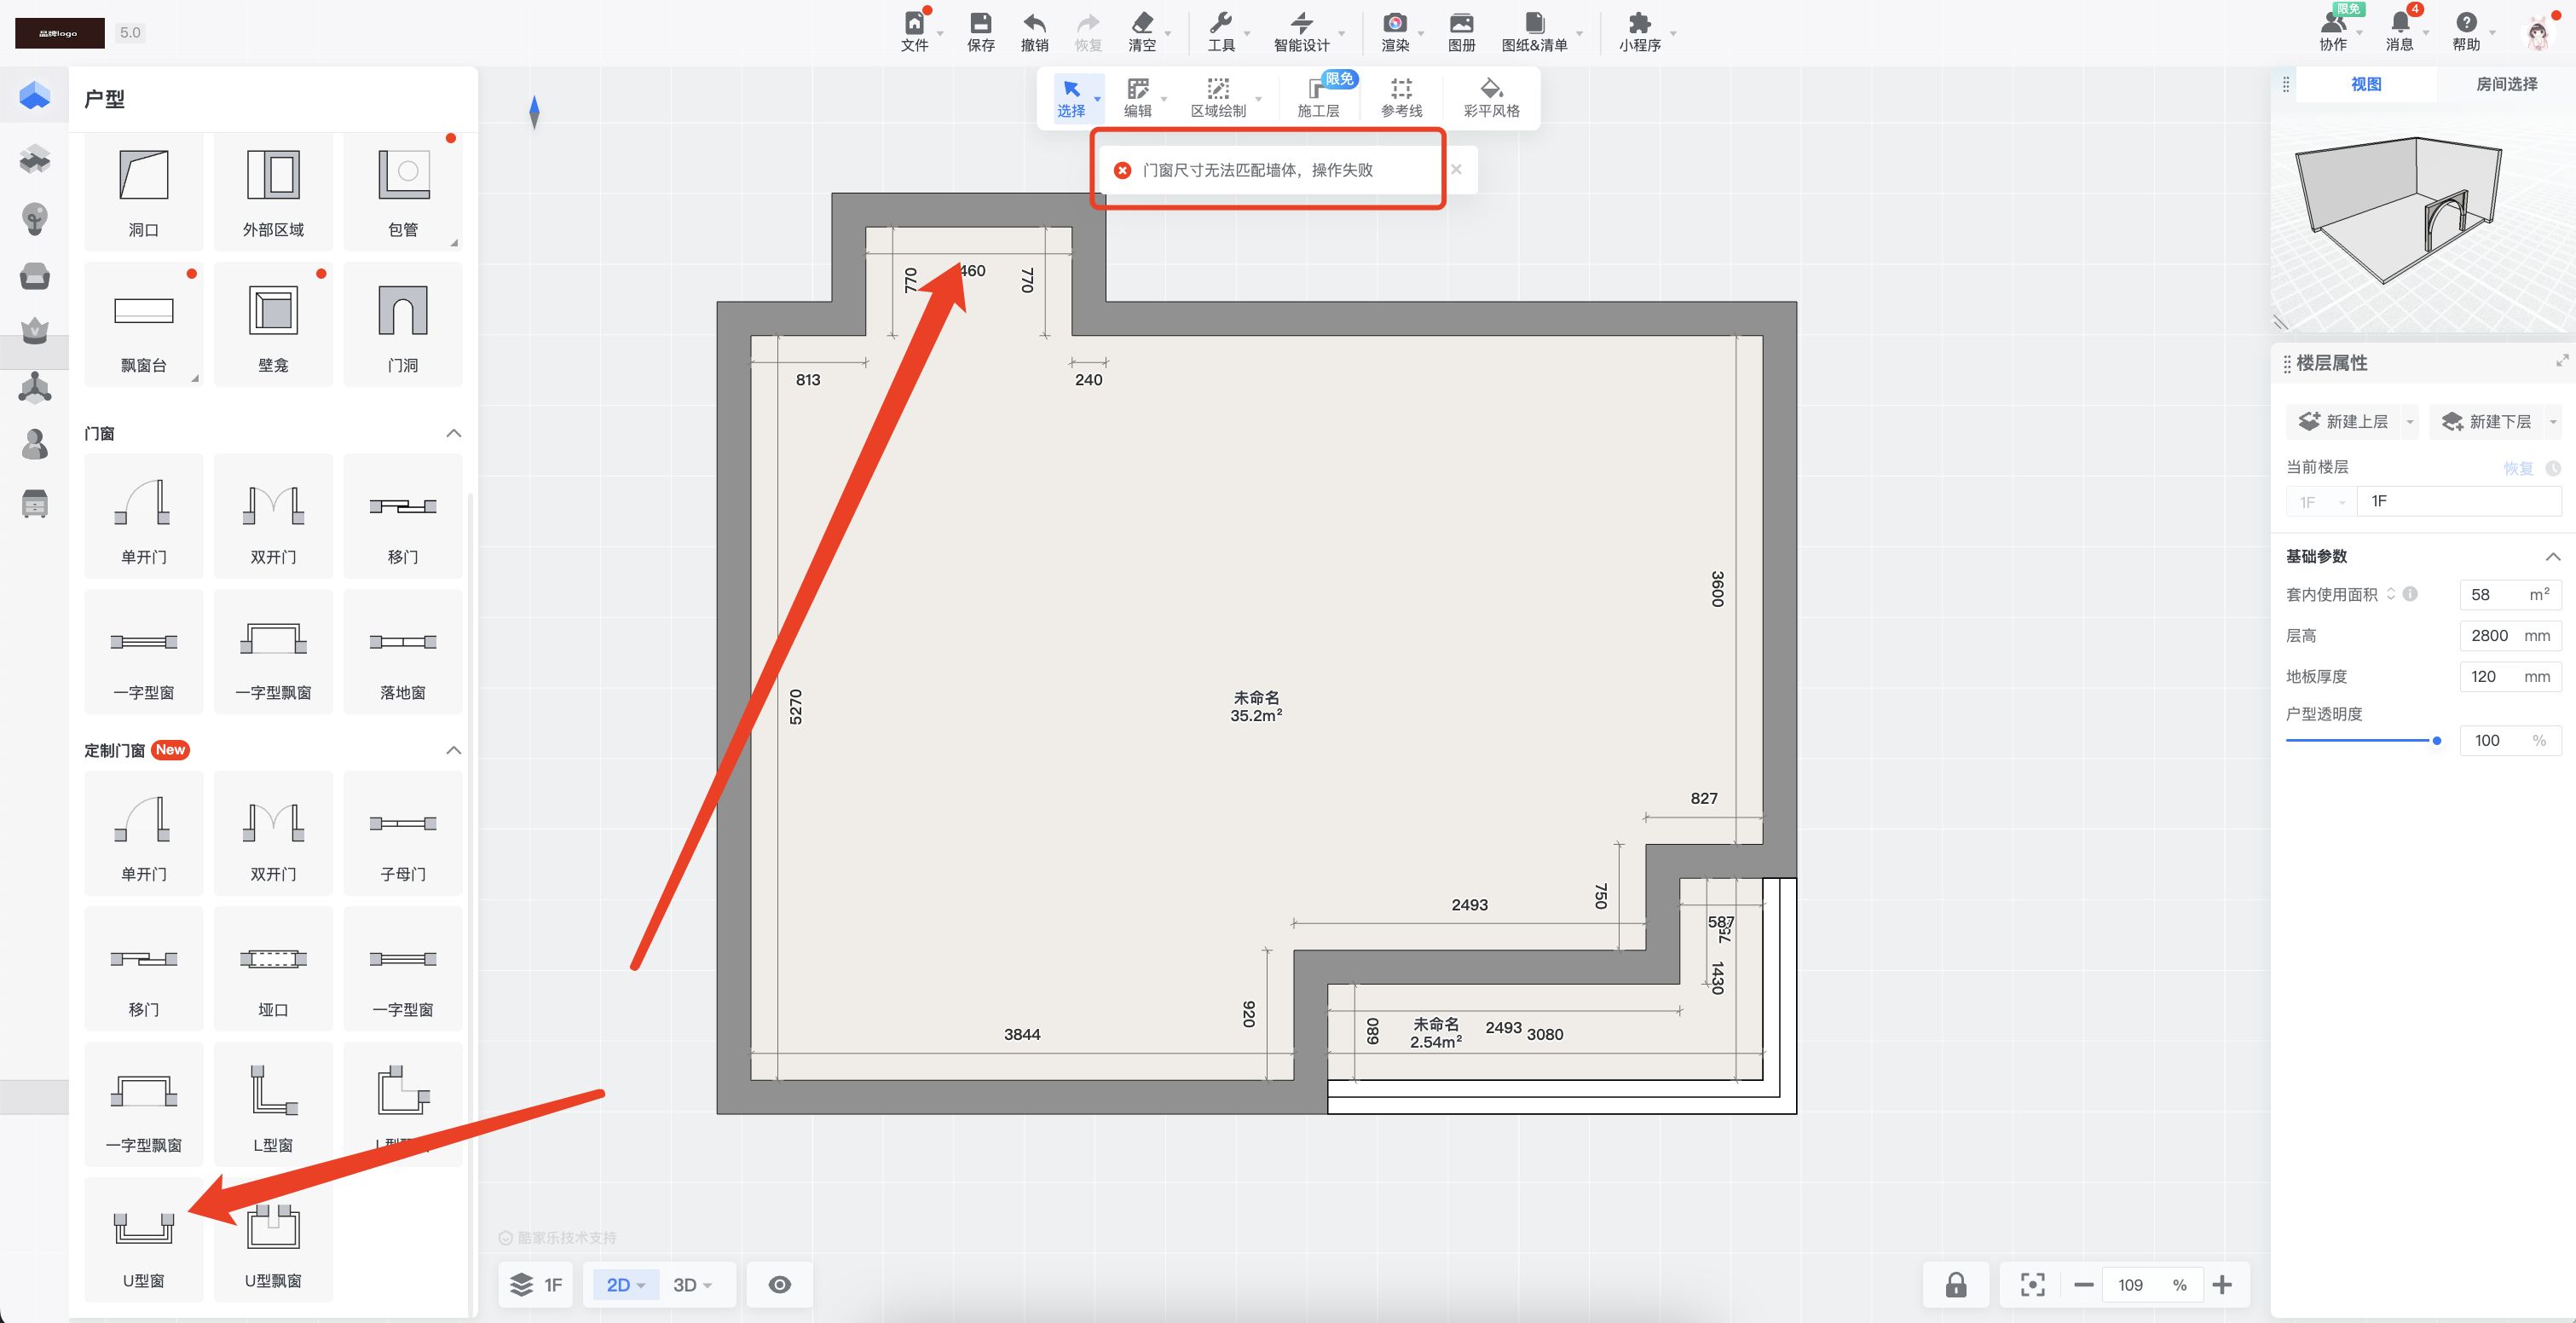The width and height of the screenshot is (2576, 1323).
Task: Toggle the eye visibility button
Action: point(779,1284)
